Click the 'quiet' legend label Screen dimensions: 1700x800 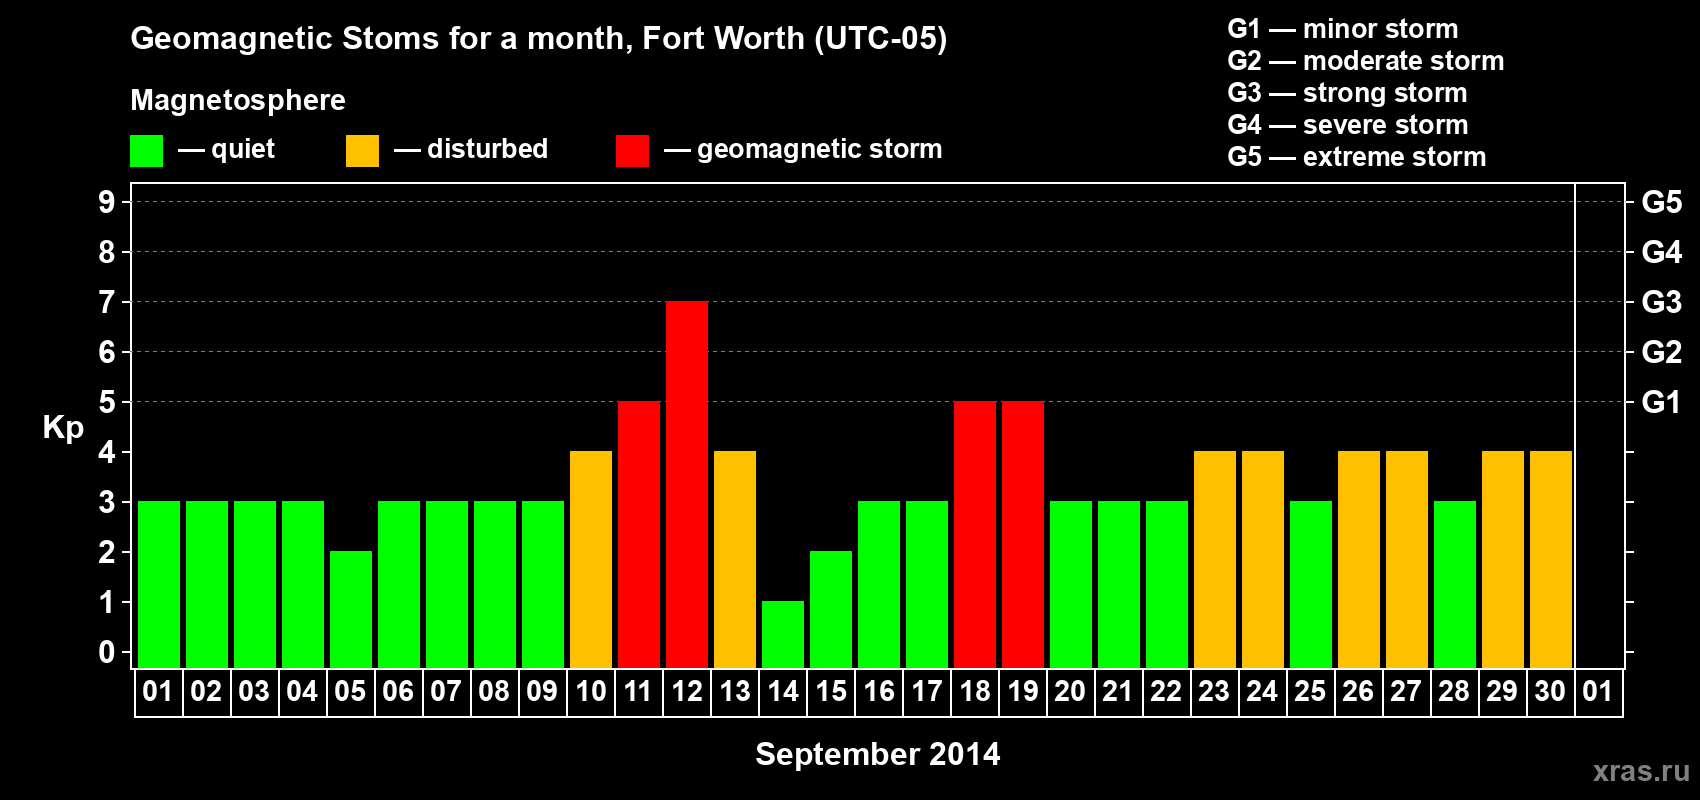(243, 150)
